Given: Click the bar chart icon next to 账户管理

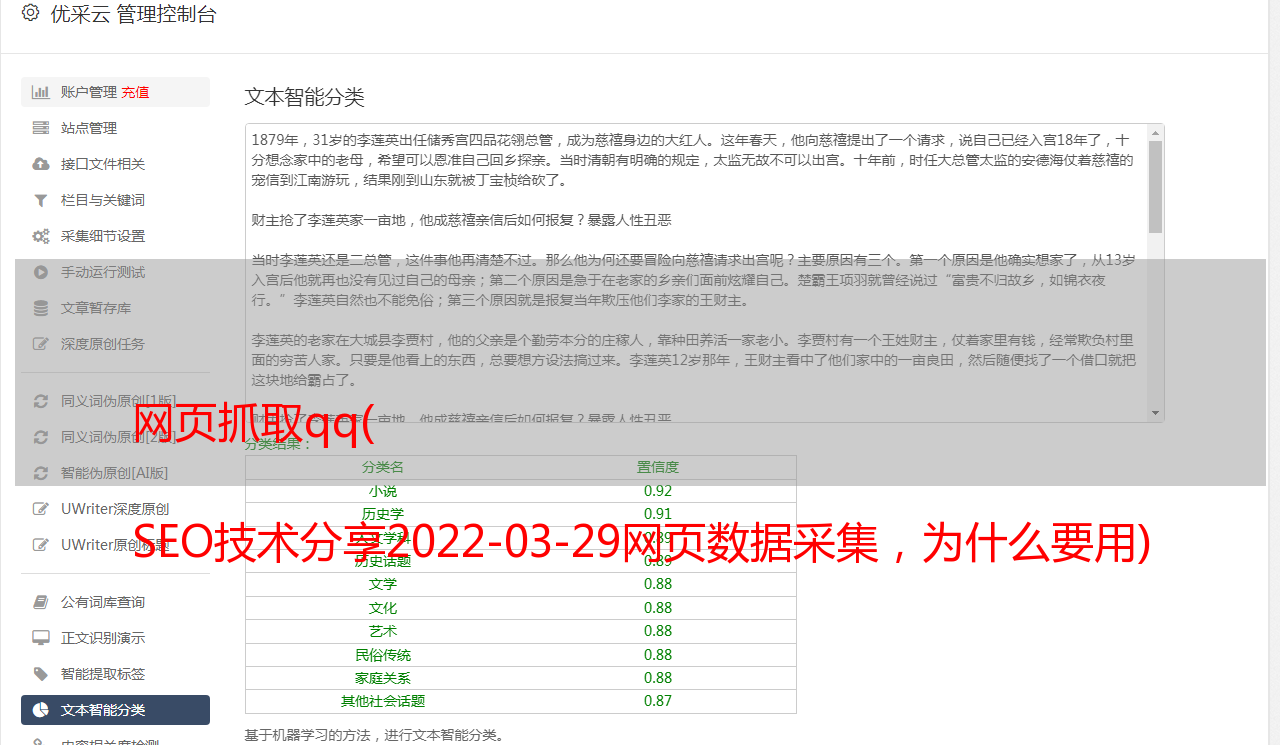Looking at the screenshot, I should point(41,92).
